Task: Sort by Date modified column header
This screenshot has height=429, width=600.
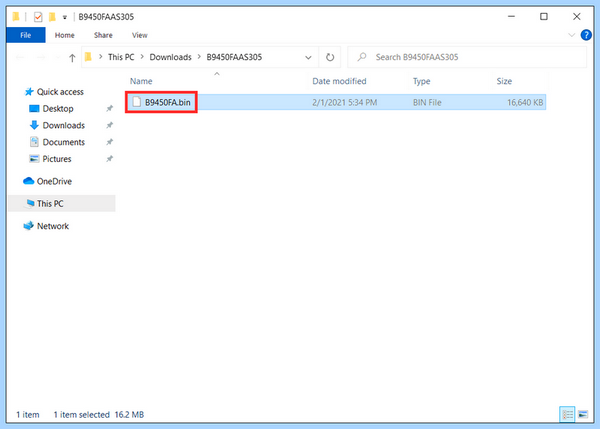Action: click(x=339, y=81)
